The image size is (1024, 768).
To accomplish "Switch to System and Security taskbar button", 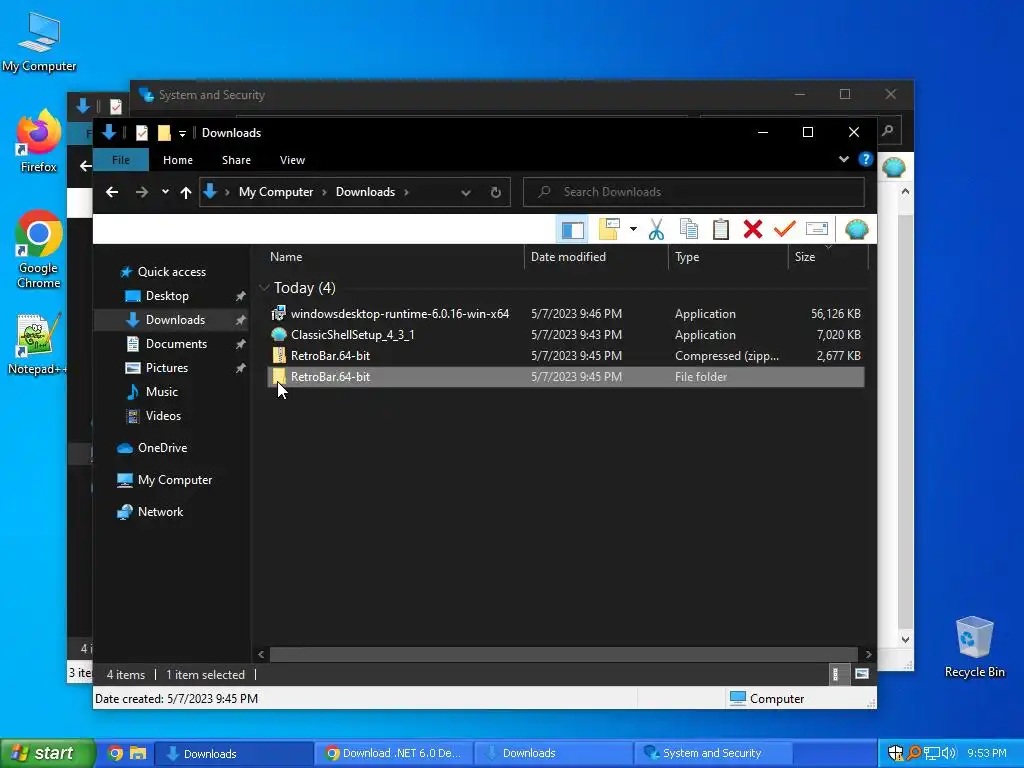I will [712, 753].
